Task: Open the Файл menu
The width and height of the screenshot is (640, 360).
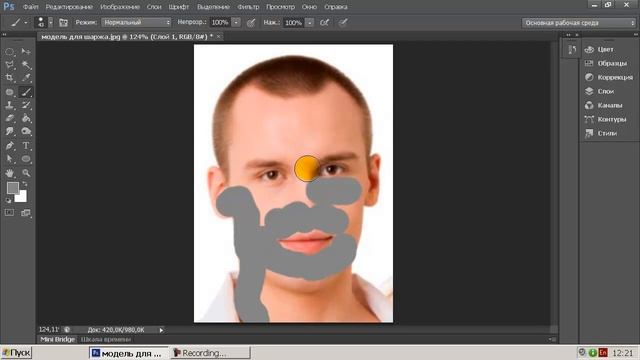Action: tap(31, 7)
